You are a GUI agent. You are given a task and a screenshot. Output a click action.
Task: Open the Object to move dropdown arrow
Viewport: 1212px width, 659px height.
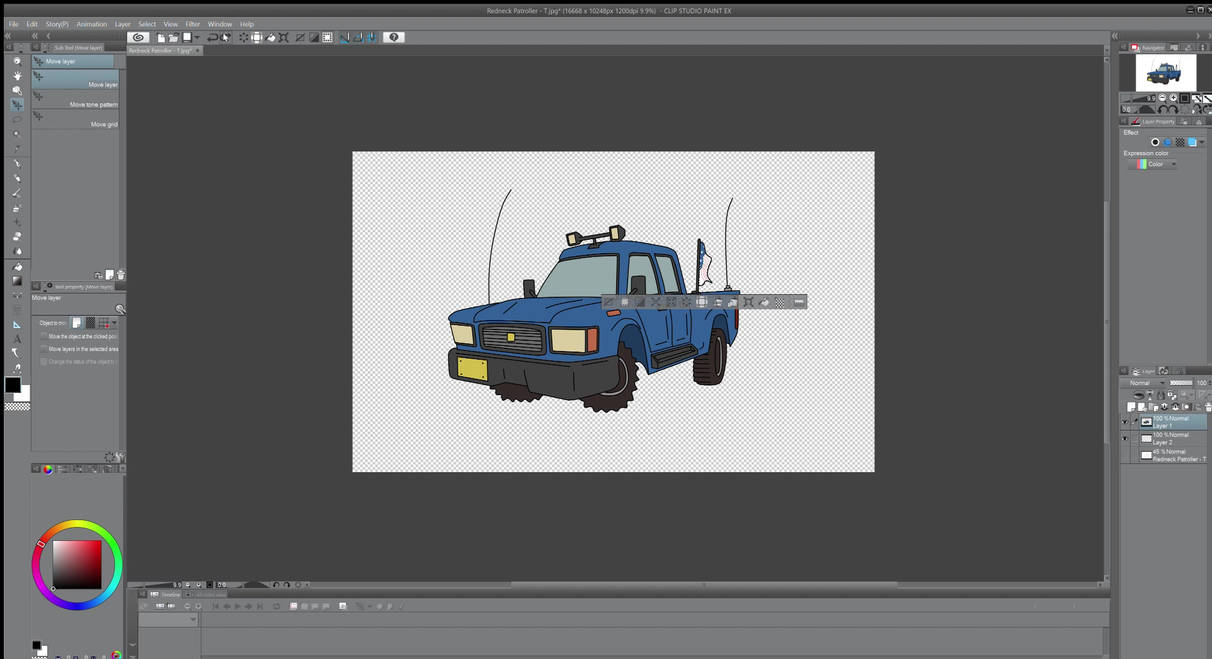click(114, 323)
